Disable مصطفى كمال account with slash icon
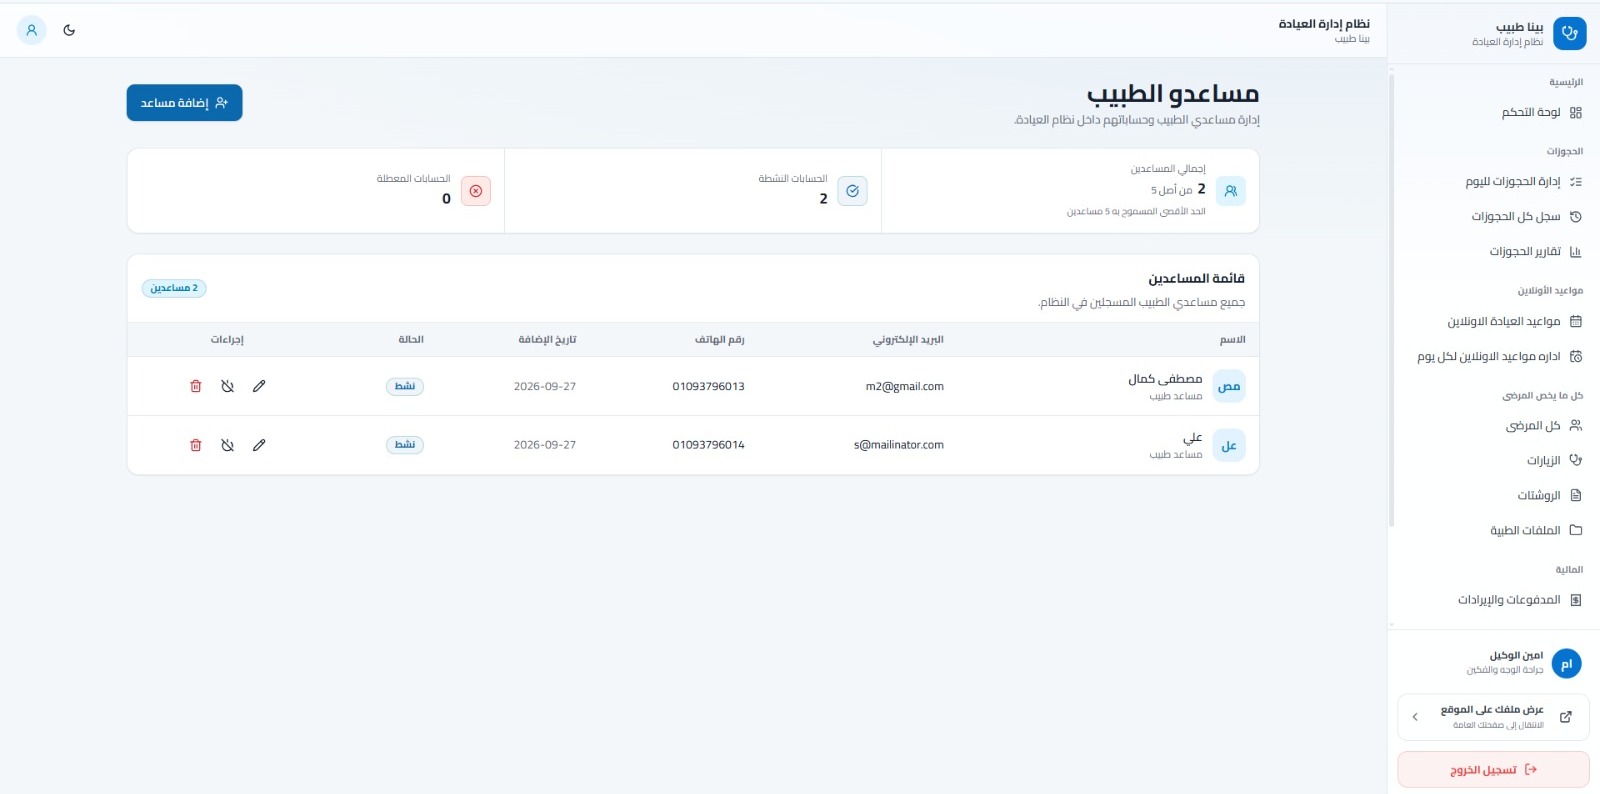The width and height of the screenshot is (1600, 794). (x=227, y=386)
